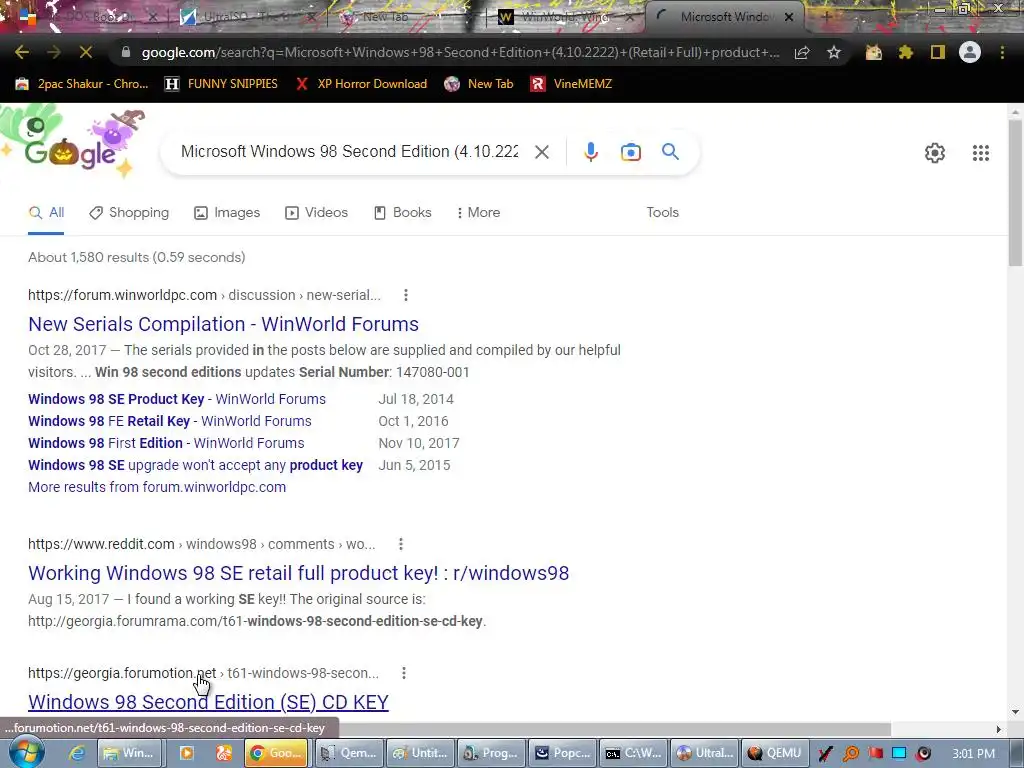Screen dimensions: 1024x768
Task: Switch to the Videos results tab
Action: coord(316,212)
